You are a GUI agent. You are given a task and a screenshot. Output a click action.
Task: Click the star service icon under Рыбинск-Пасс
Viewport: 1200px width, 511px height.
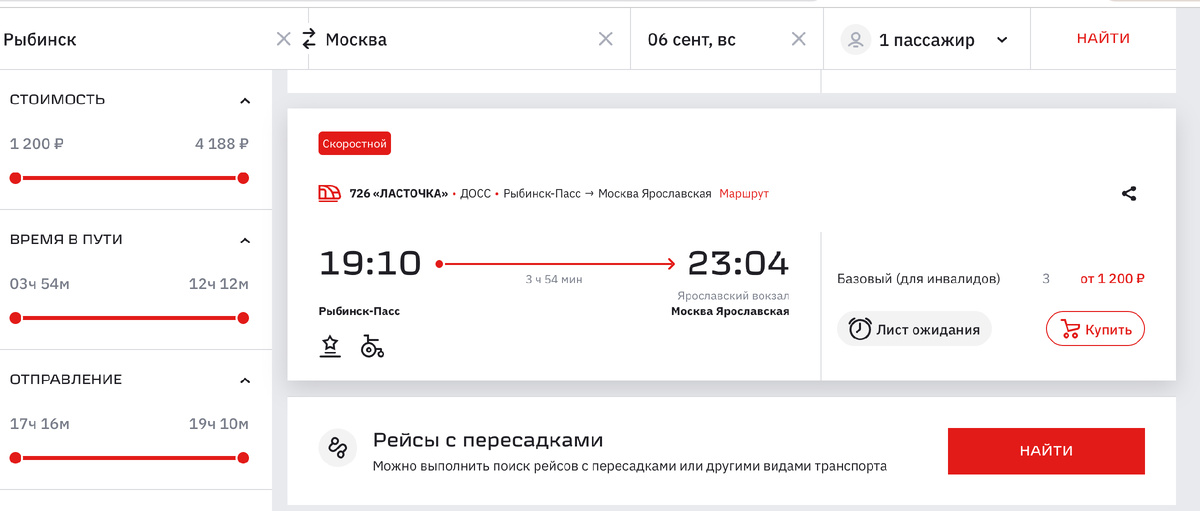[331, 346]
